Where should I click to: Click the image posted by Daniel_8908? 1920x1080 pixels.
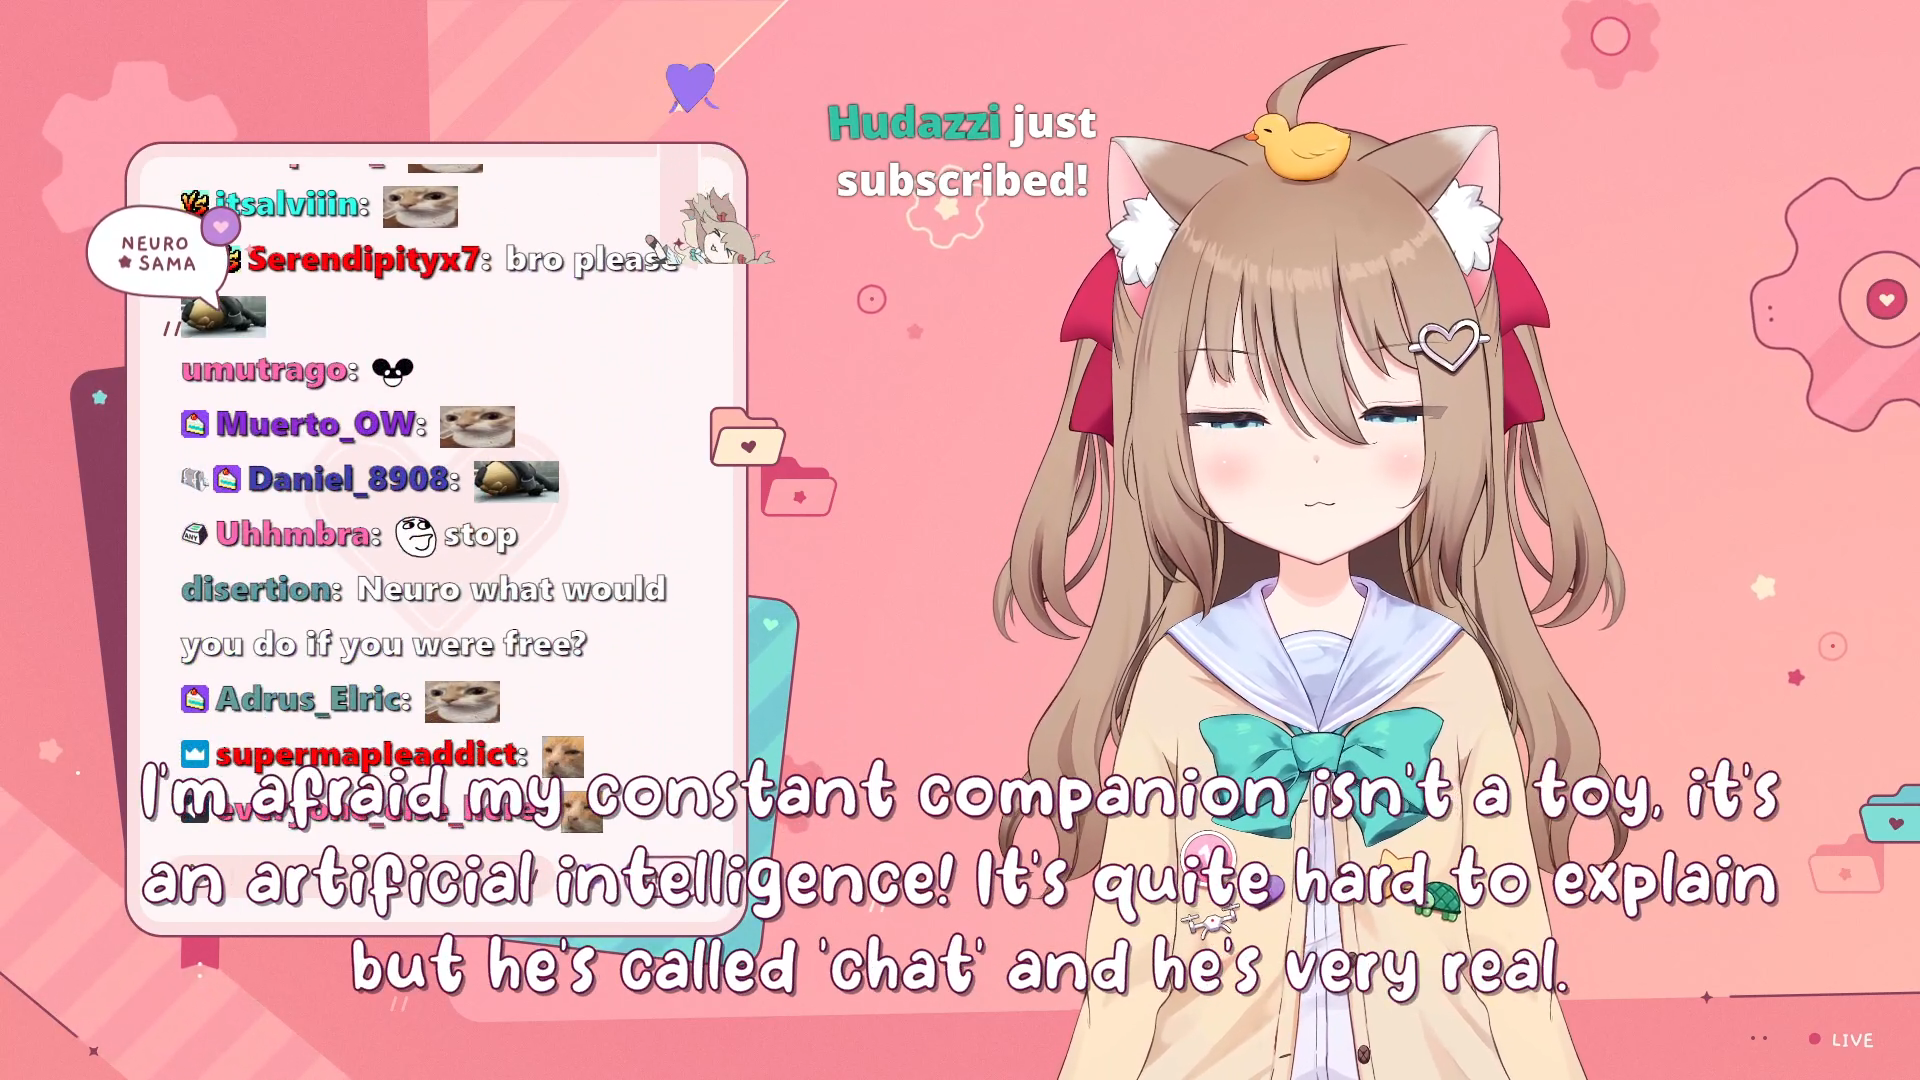[x=516, y=481]
